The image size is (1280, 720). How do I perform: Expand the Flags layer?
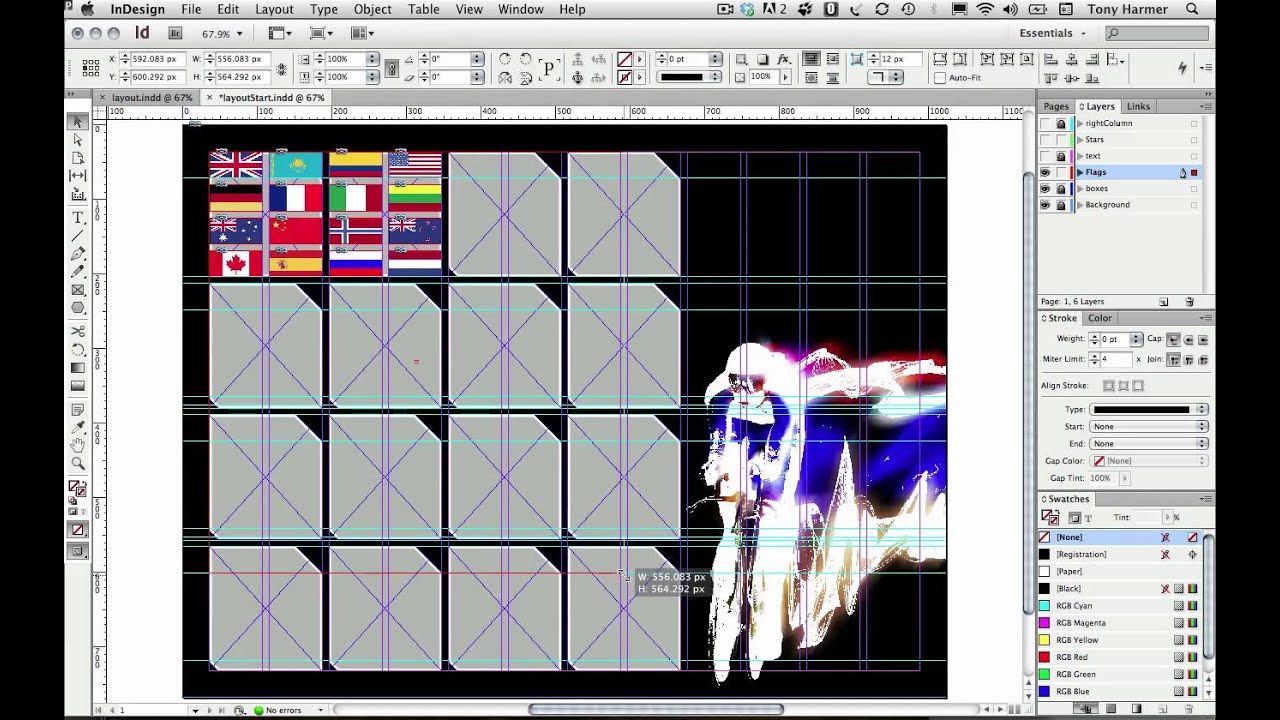click(1080, 173)
